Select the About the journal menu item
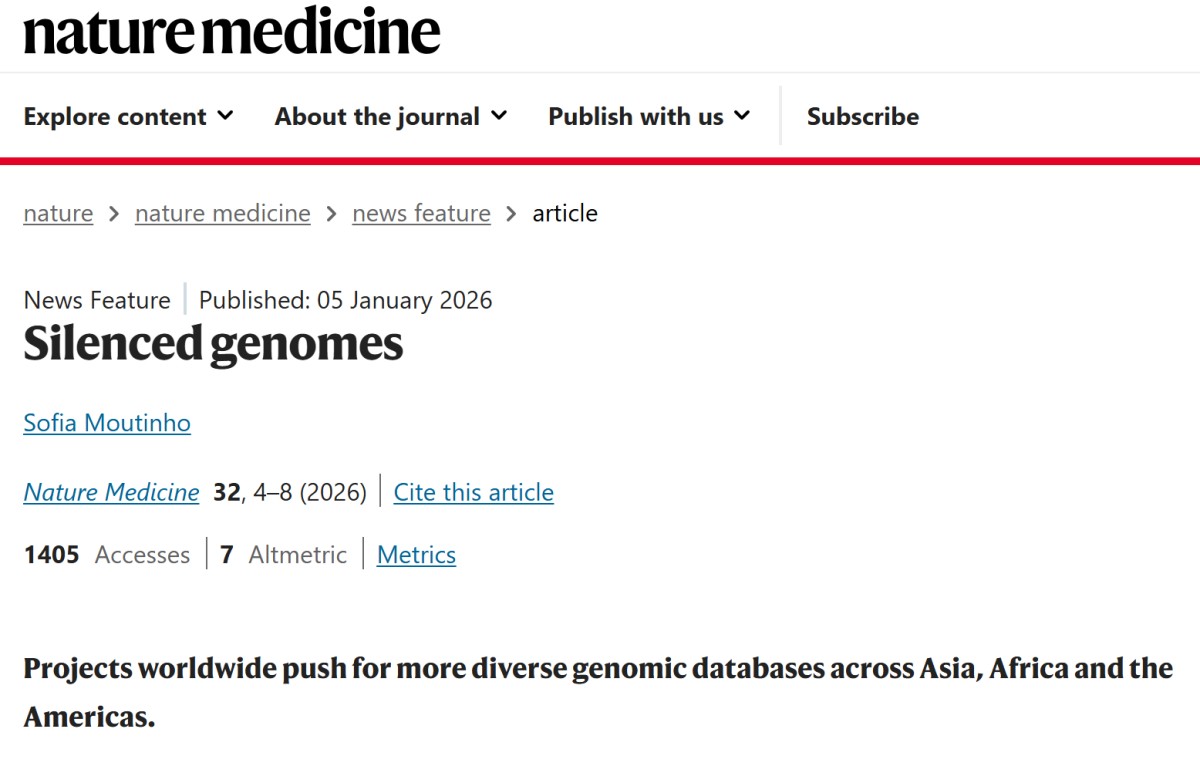 click(377, 116)
